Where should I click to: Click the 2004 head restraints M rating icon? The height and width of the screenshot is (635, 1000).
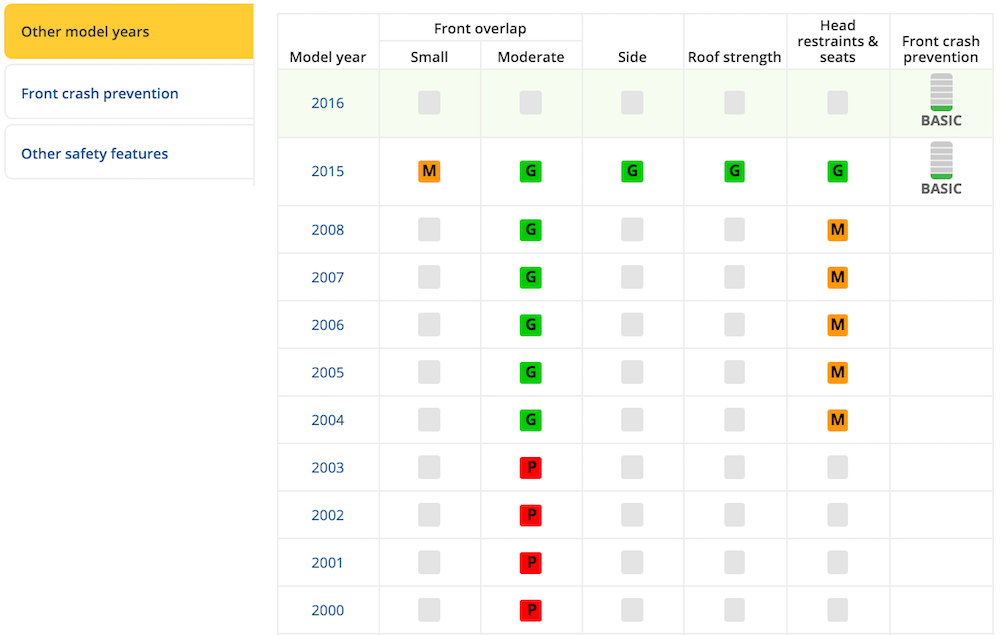click(837, 420)
